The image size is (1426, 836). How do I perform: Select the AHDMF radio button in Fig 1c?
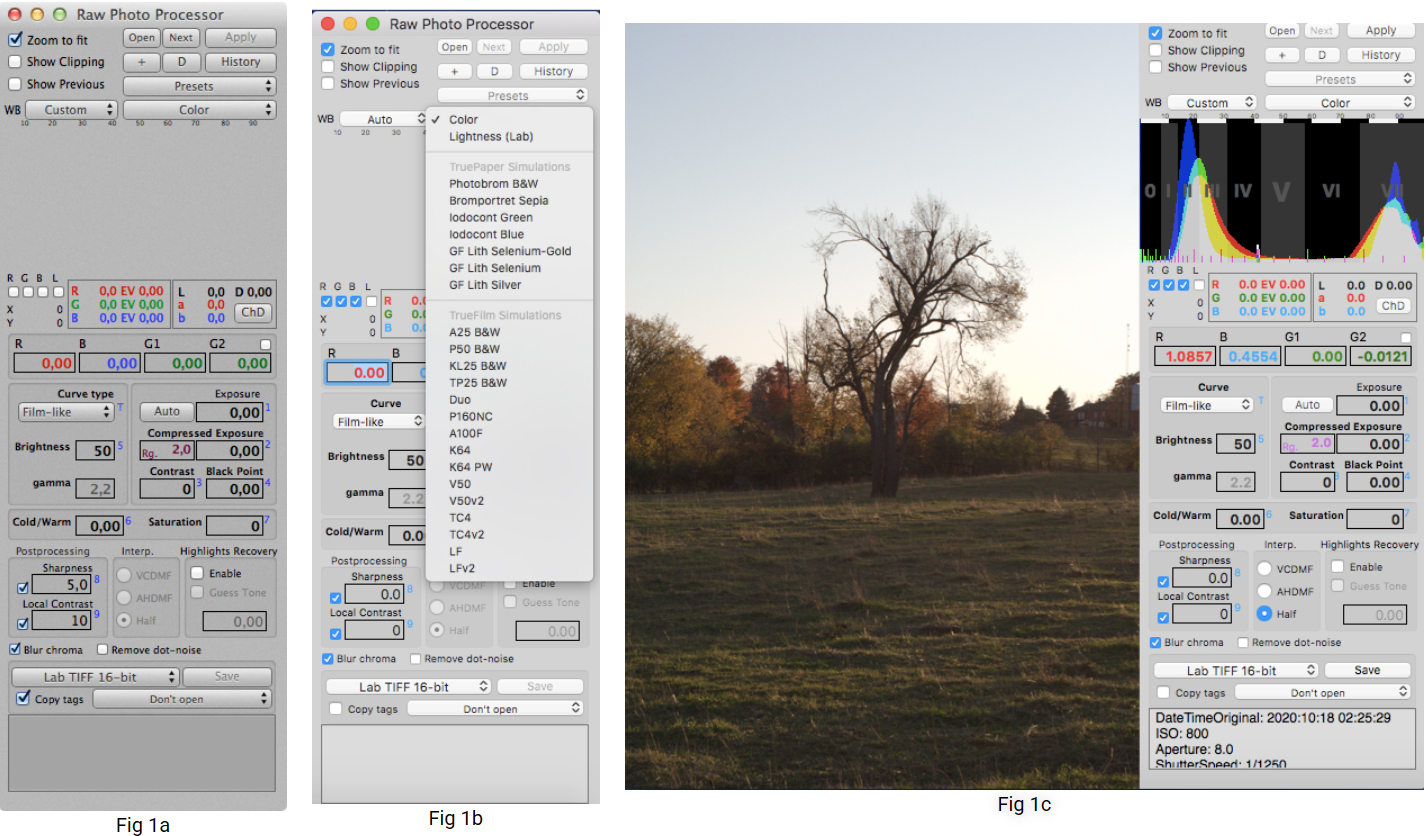(x=1265, y=590)
